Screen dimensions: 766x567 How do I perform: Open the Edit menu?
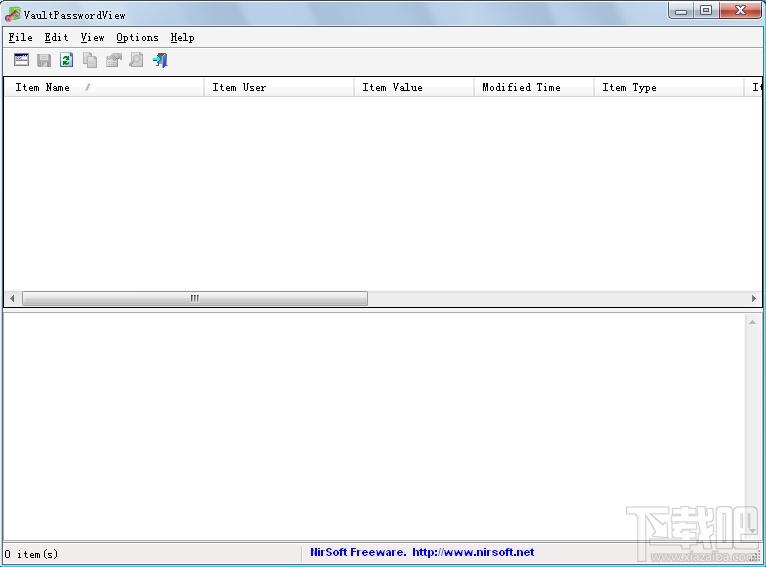click(x=56, y=37)
